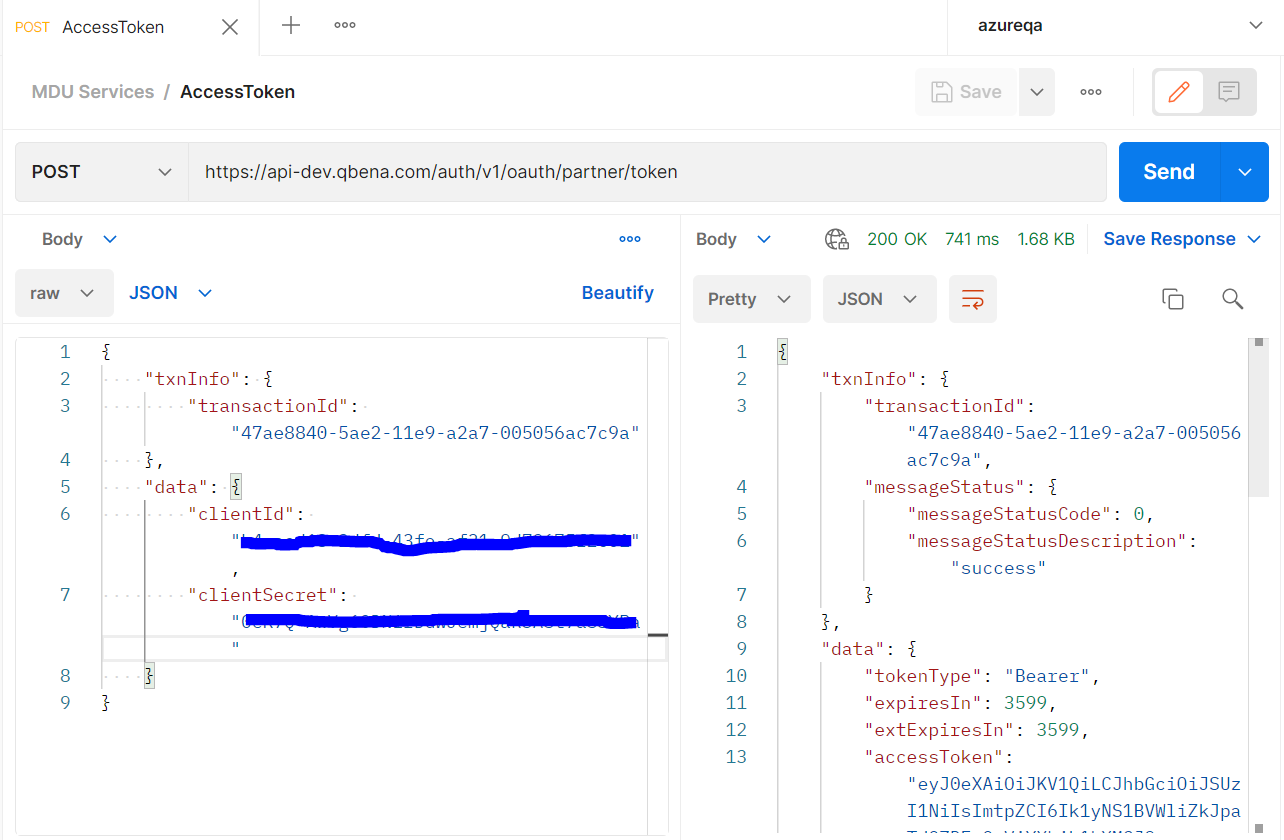Click the AccessToken request name

(x=237, y=92)
